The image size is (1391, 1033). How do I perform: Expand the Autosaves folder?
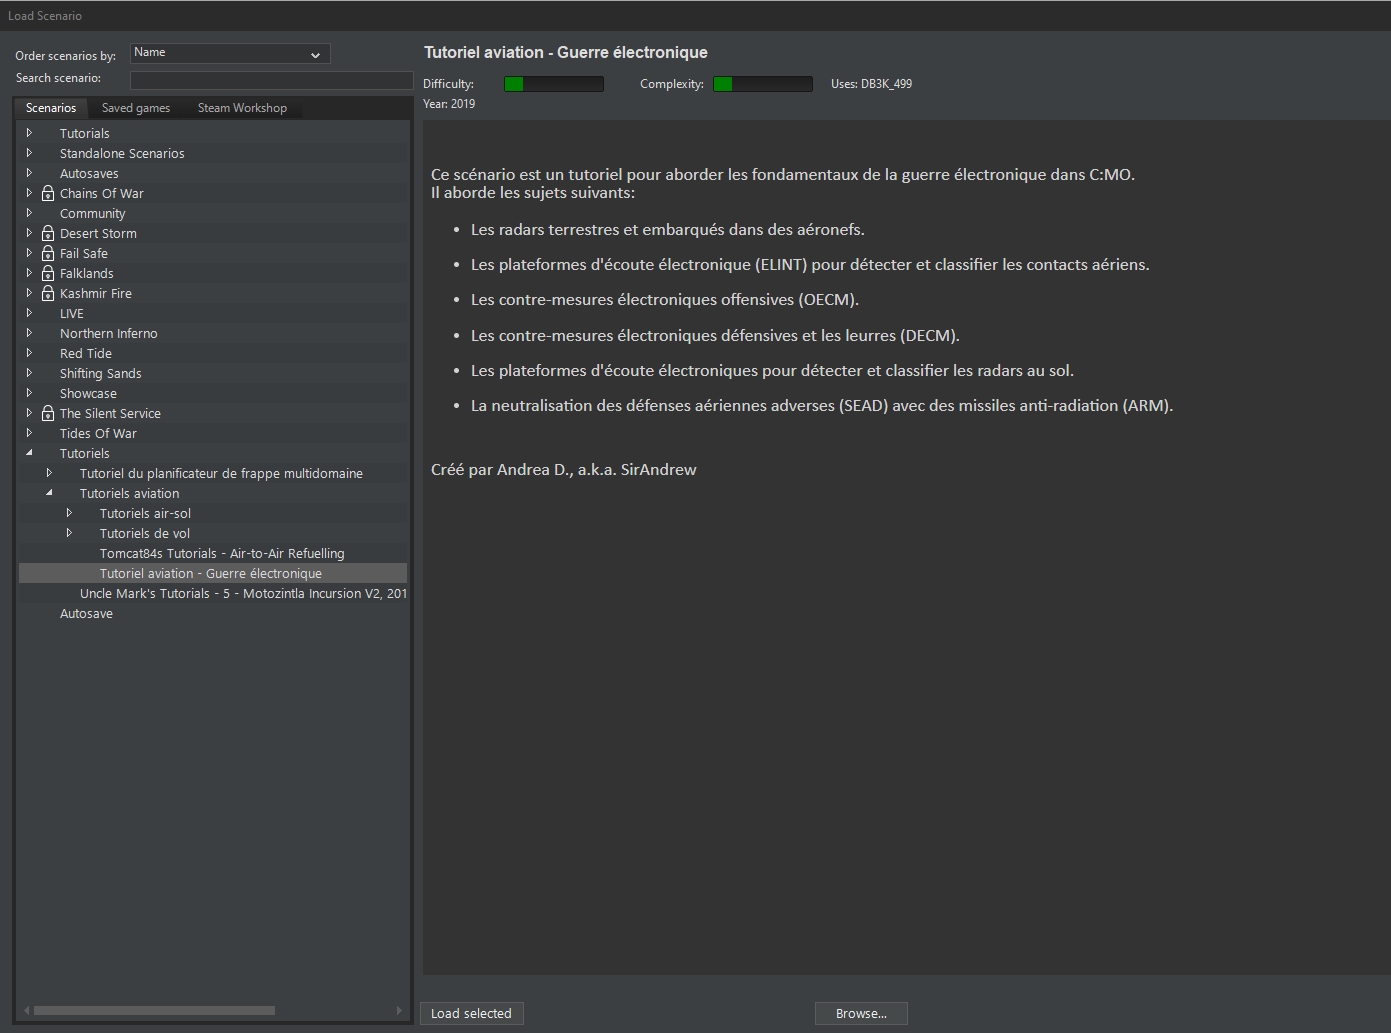pyautogui.click(x=29, y=173)
